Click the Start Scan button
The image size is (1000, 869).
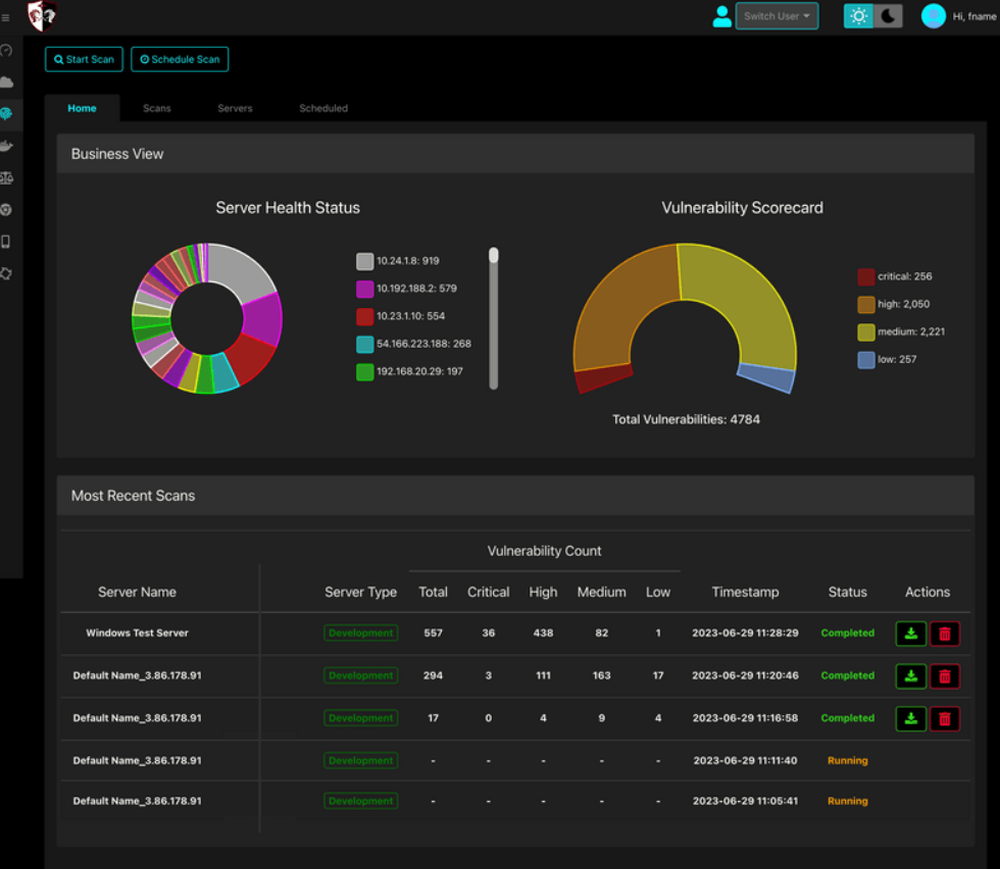point(84,59)
